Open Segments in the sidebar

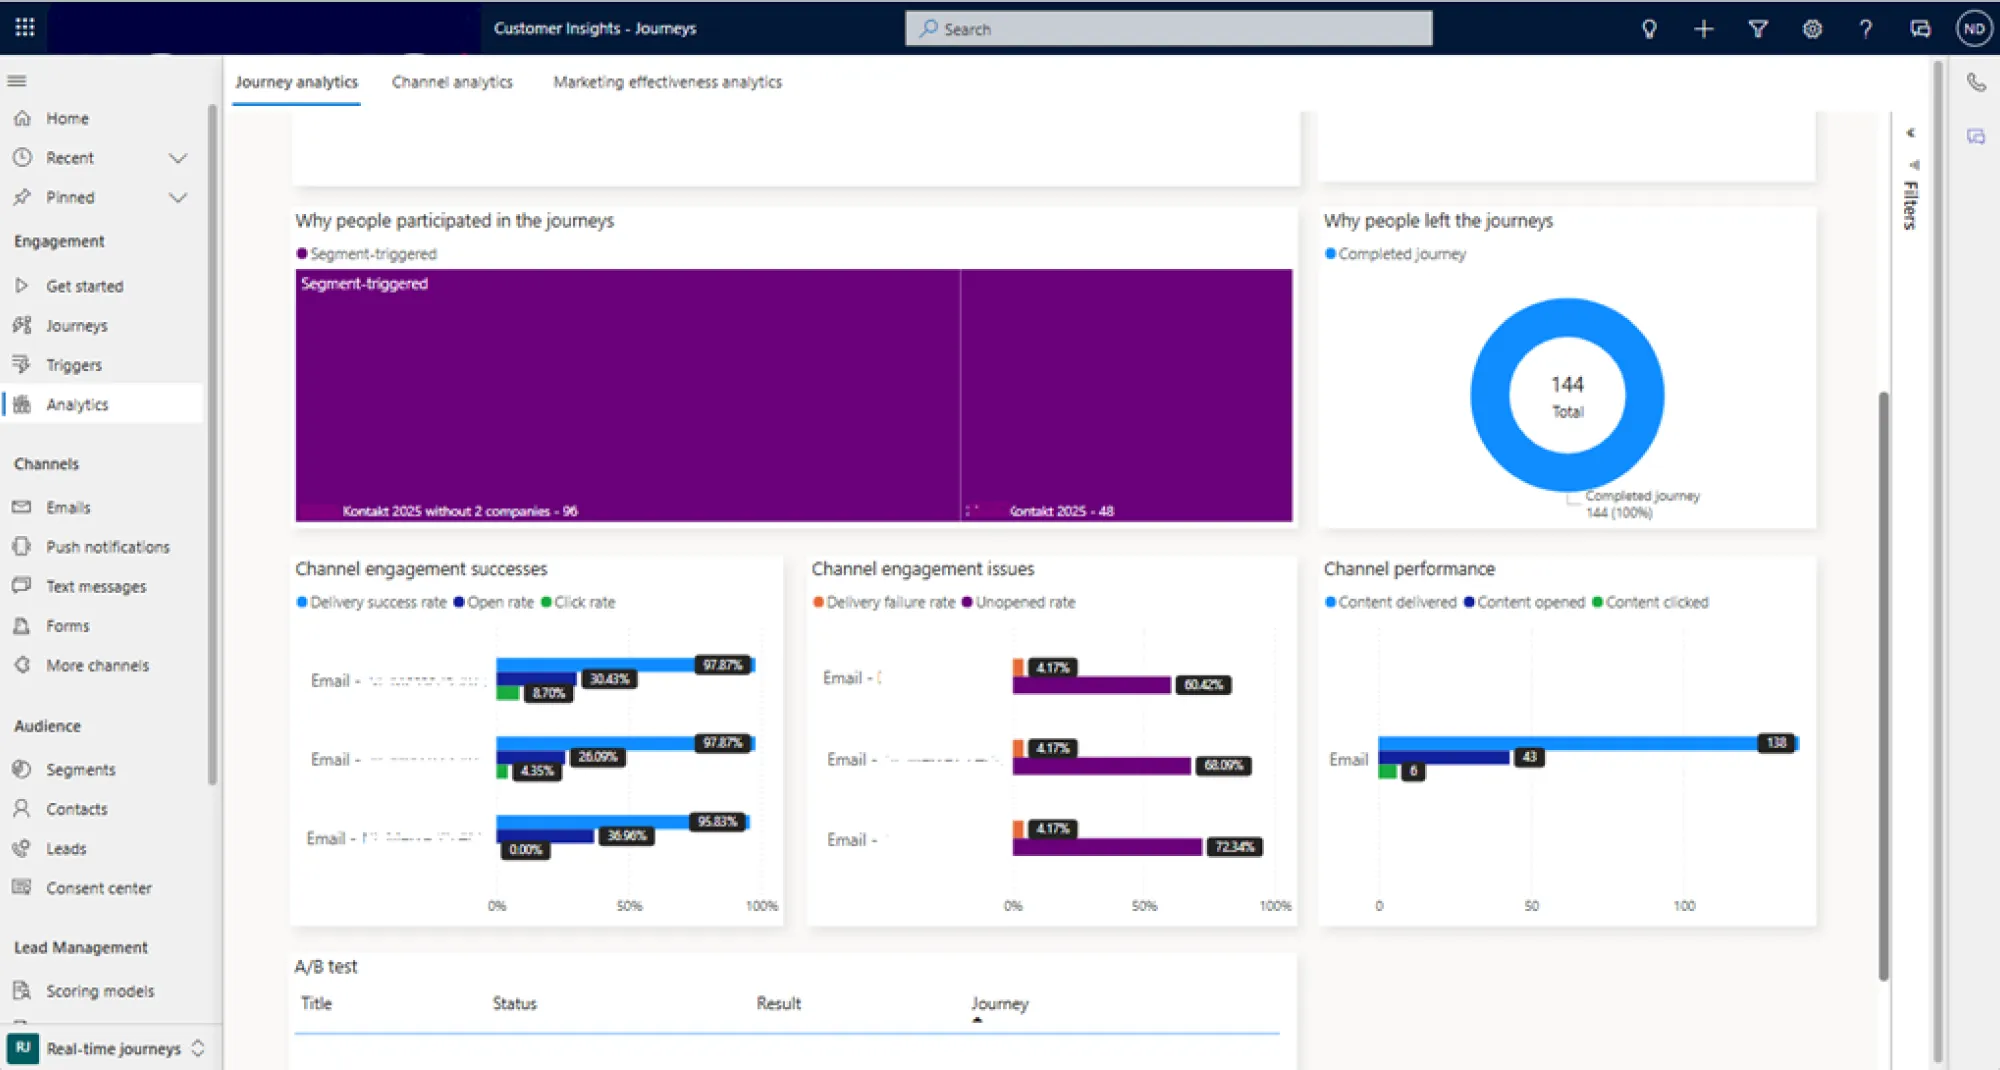80,769
